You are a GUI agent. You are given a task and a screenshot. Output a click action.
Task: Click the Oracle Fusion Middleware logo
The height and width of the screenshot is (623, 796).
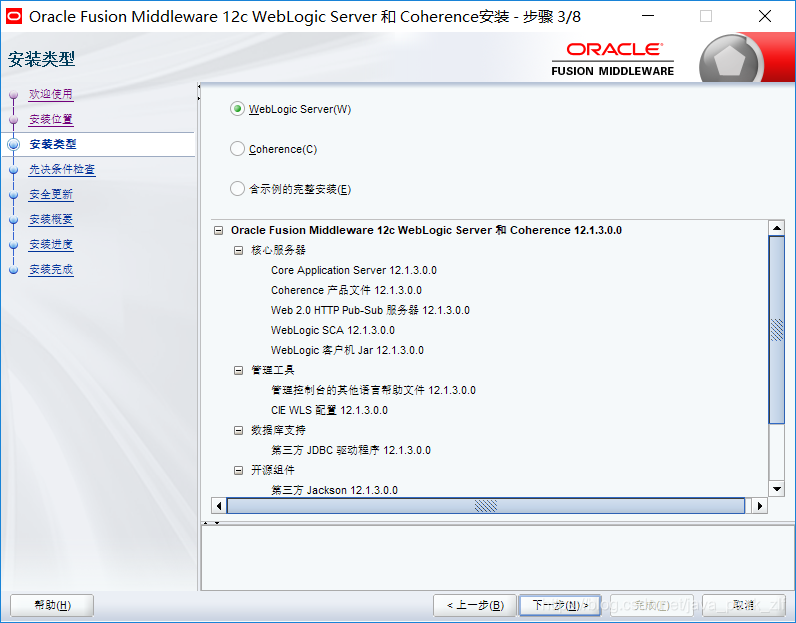[613, 60]
